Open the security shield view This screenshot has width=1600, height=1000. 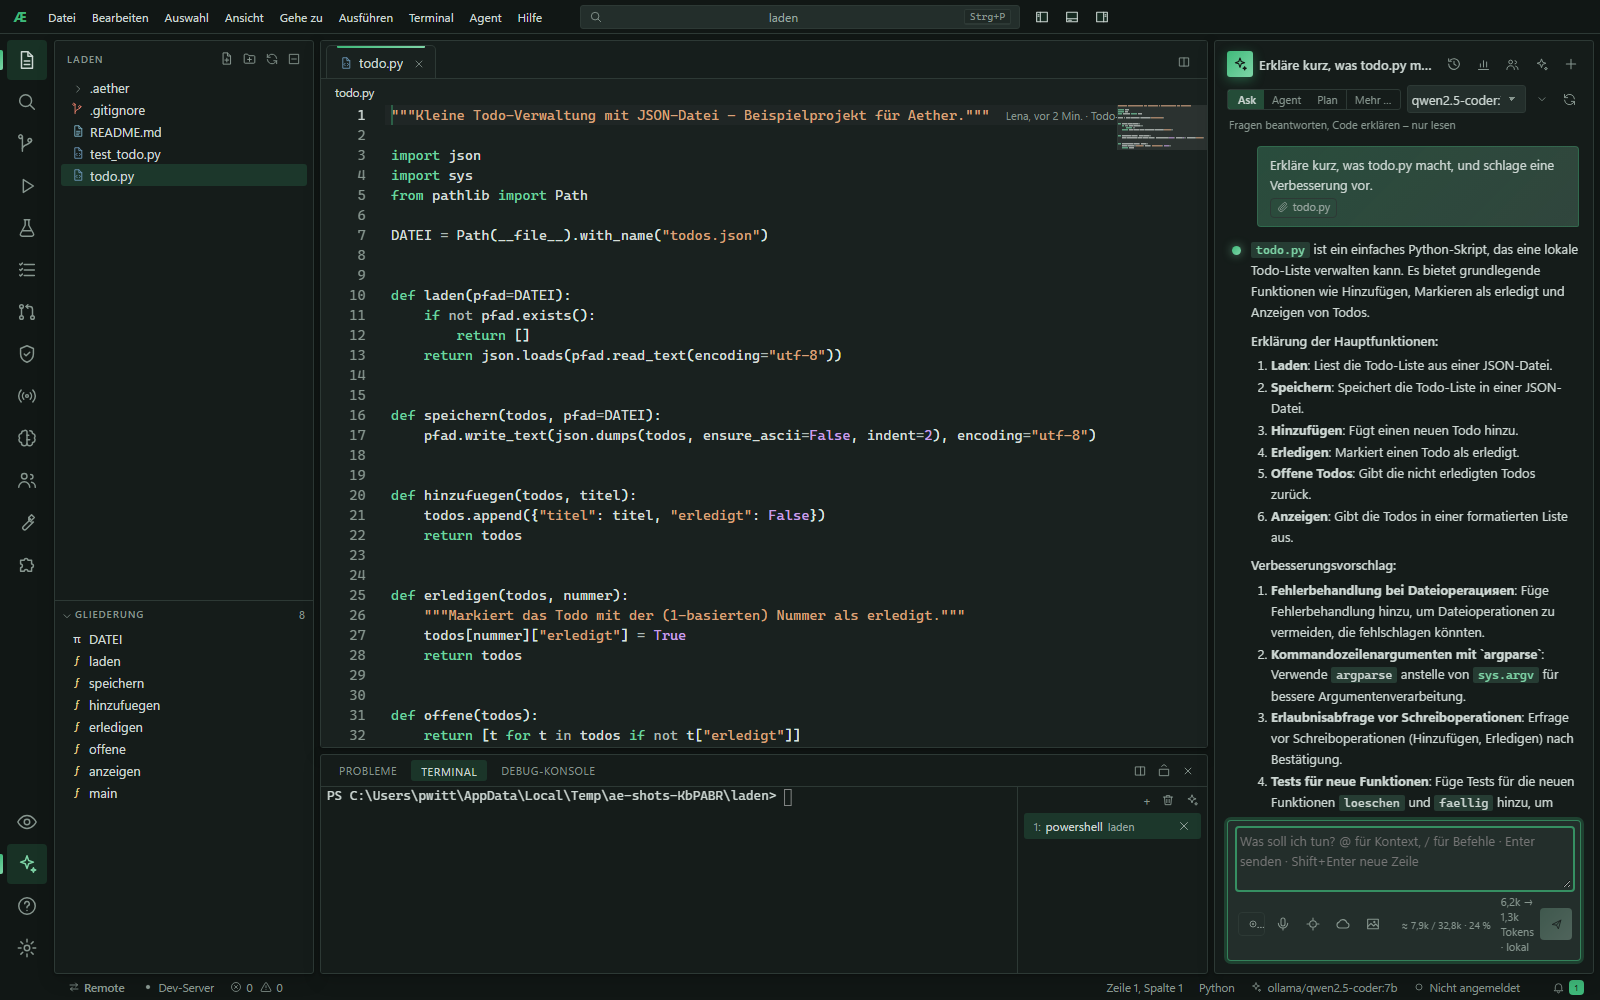click(27, 354)
